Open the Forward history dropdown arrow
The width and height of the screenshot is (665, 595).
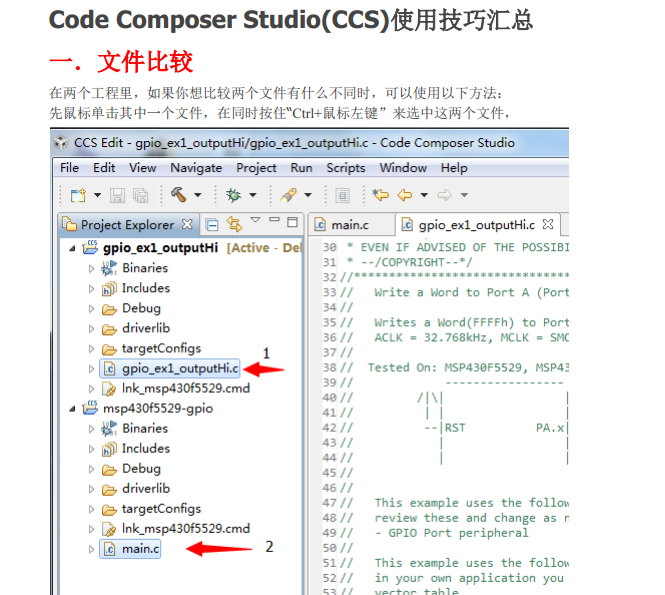(x=464, y=195)
